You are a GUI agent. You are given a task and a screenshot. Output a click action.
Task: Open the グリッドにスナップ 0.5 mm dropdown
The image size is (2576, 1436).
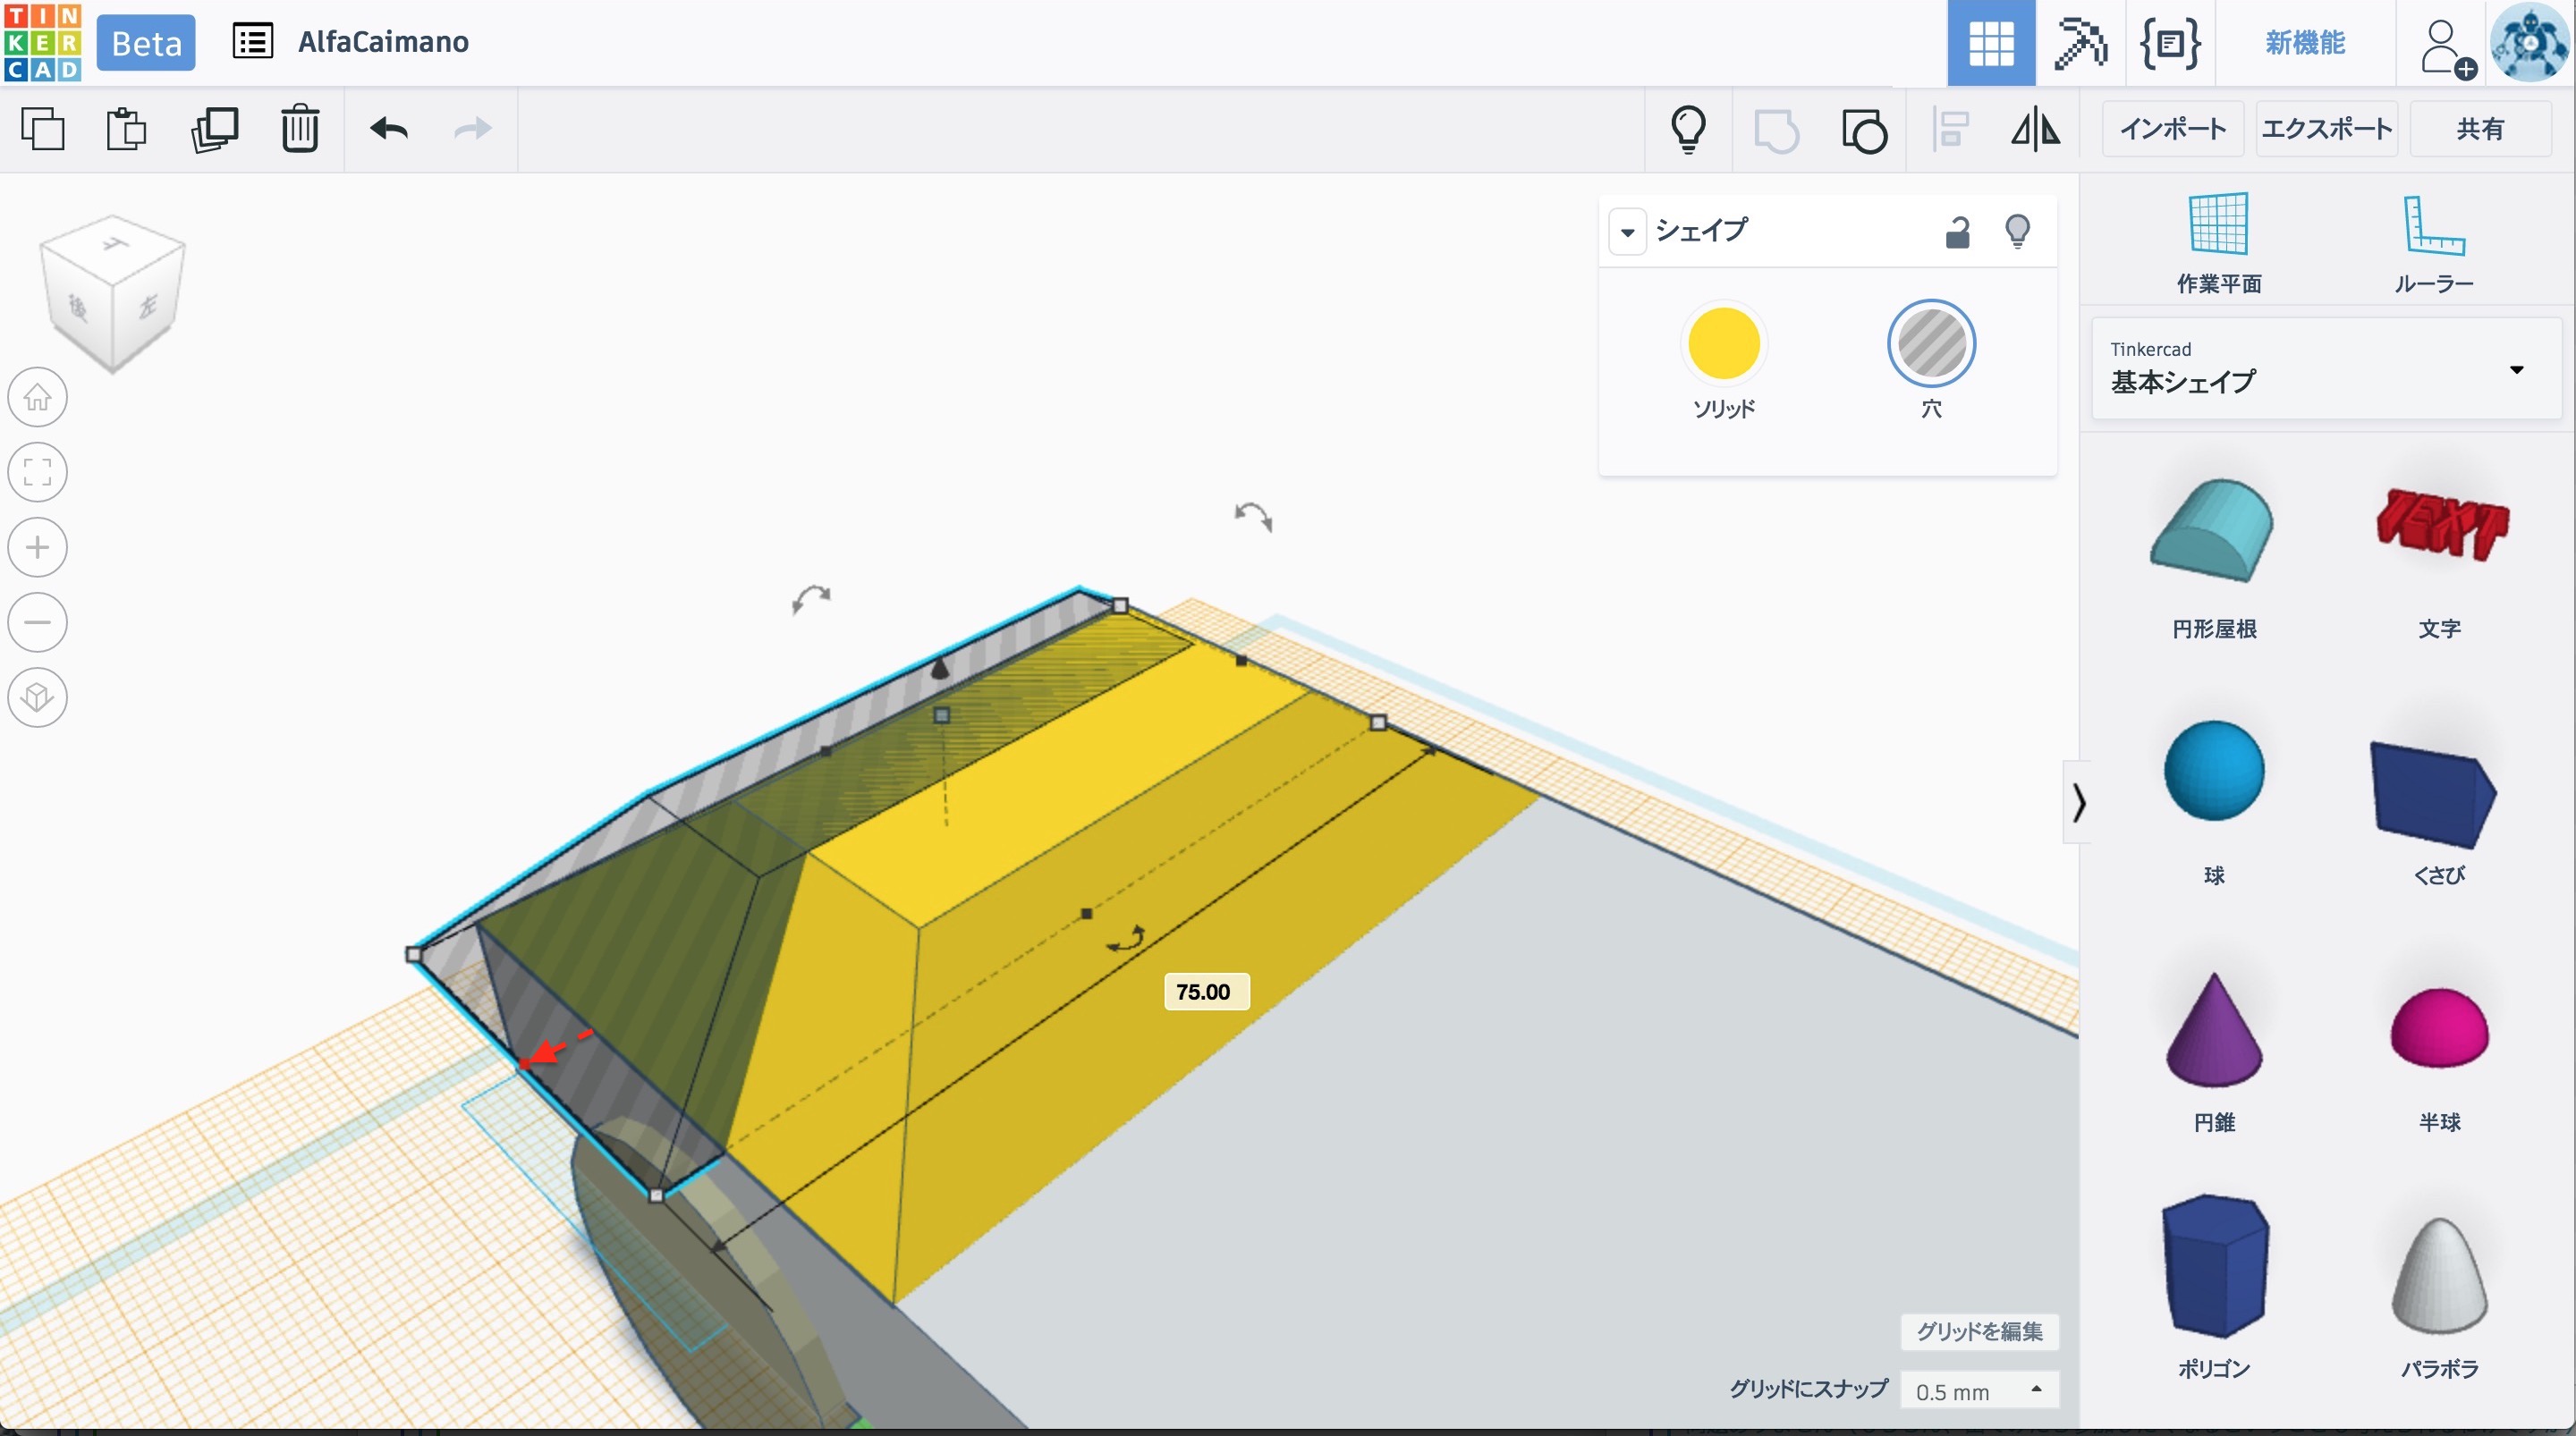point(1978,1391)
